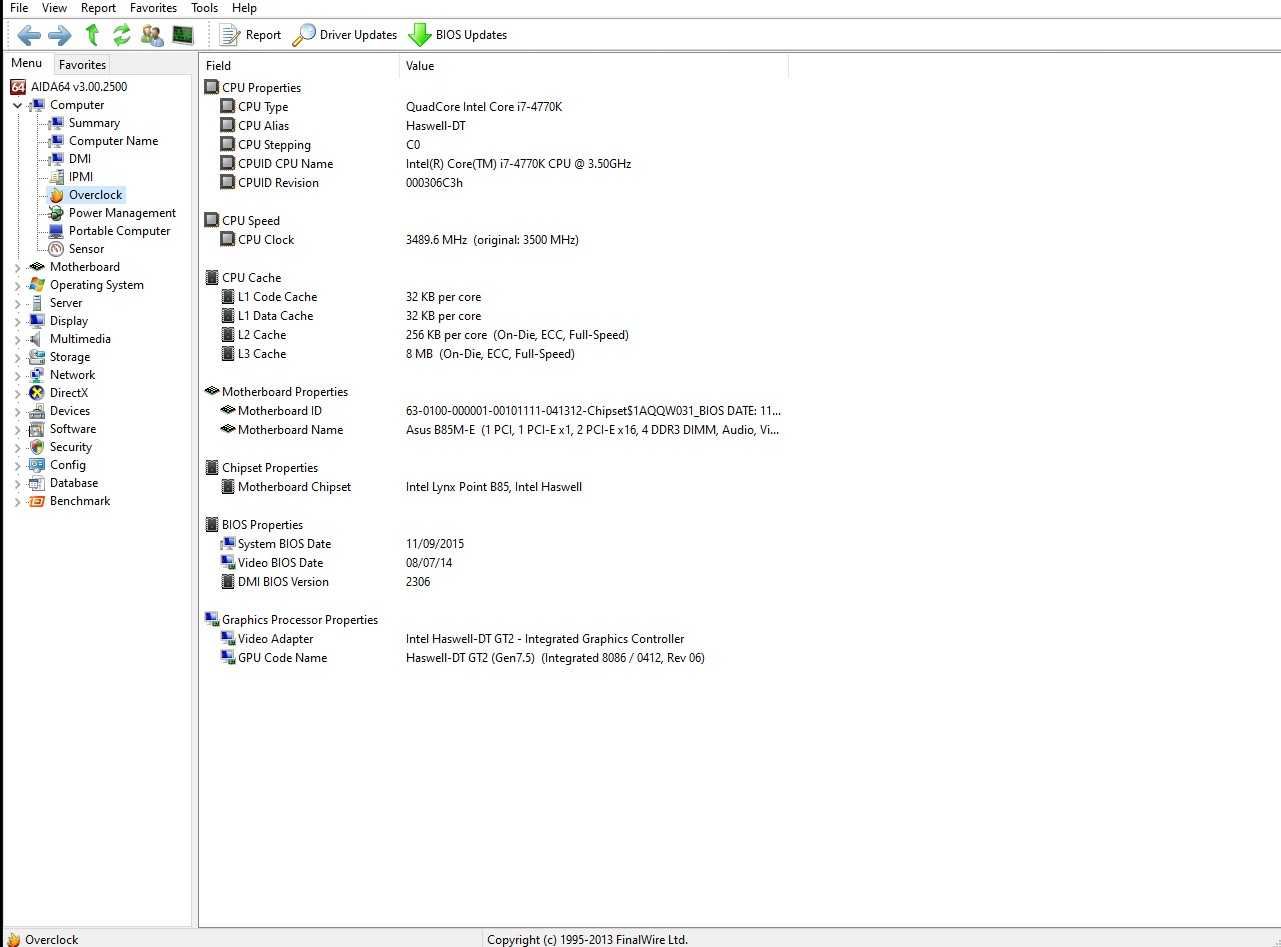Screen dimensions: 1281x947
Task: Sort by the Field column header
Action: [x=299, y=66]
